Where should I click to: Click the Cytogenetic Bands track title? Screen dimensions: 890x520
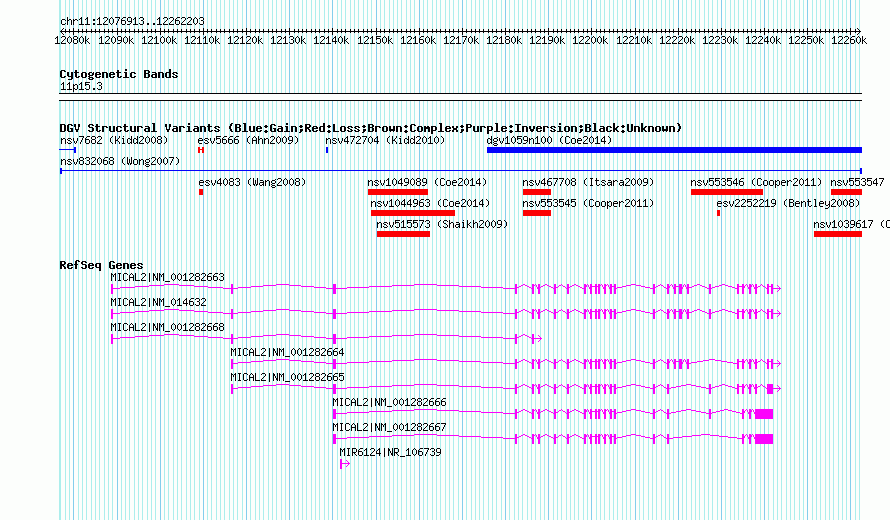pos(119,74)
